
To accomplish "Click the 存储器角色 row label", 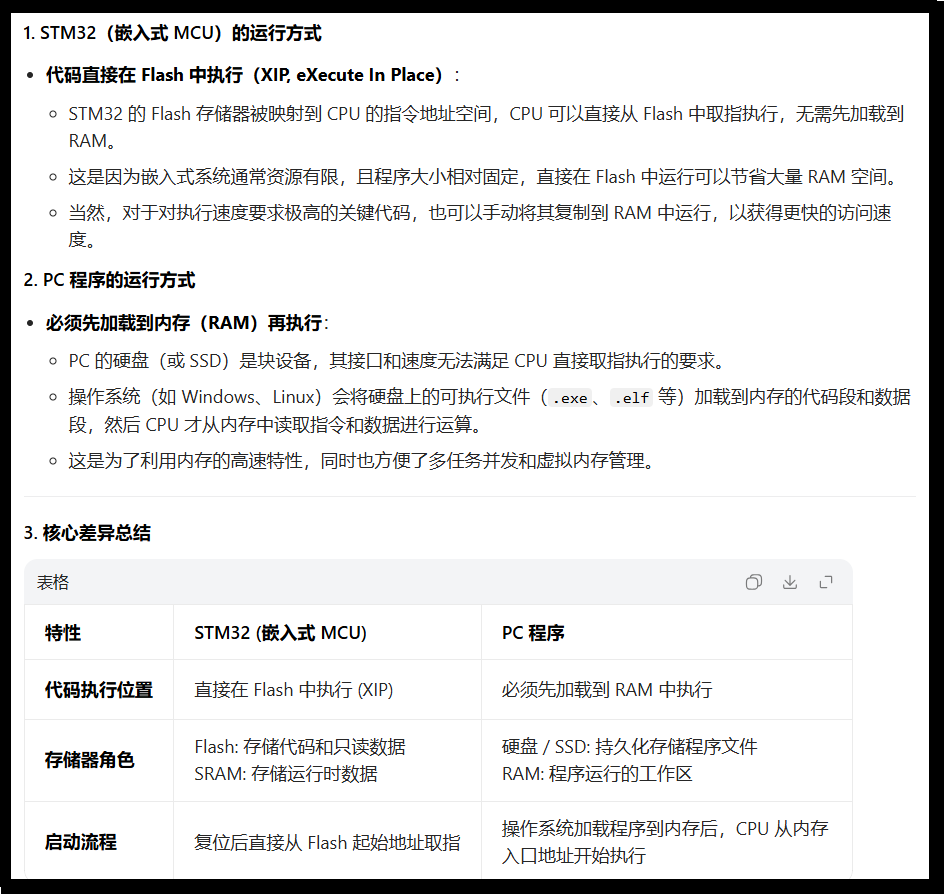I will pos(89,760).
